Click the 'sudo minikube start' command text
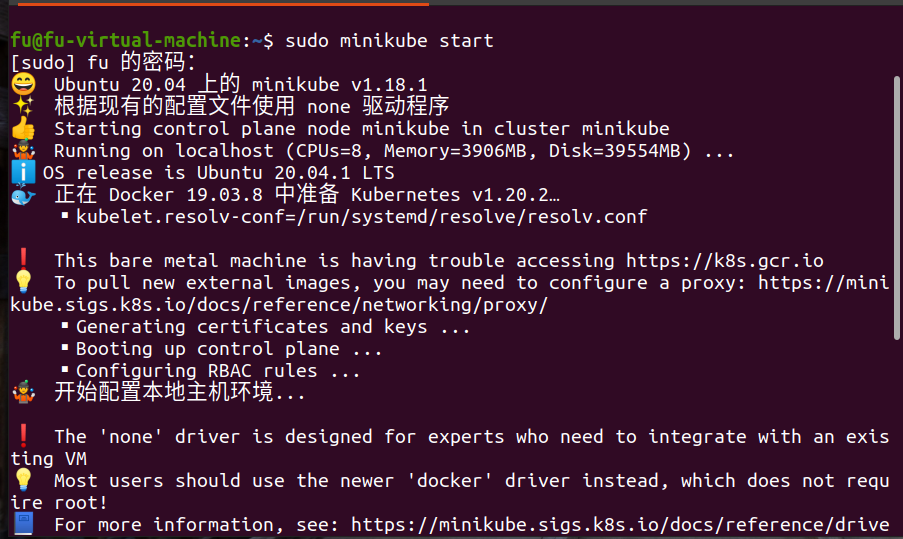This screenshot has width=903, height=539. pos(389,41)
